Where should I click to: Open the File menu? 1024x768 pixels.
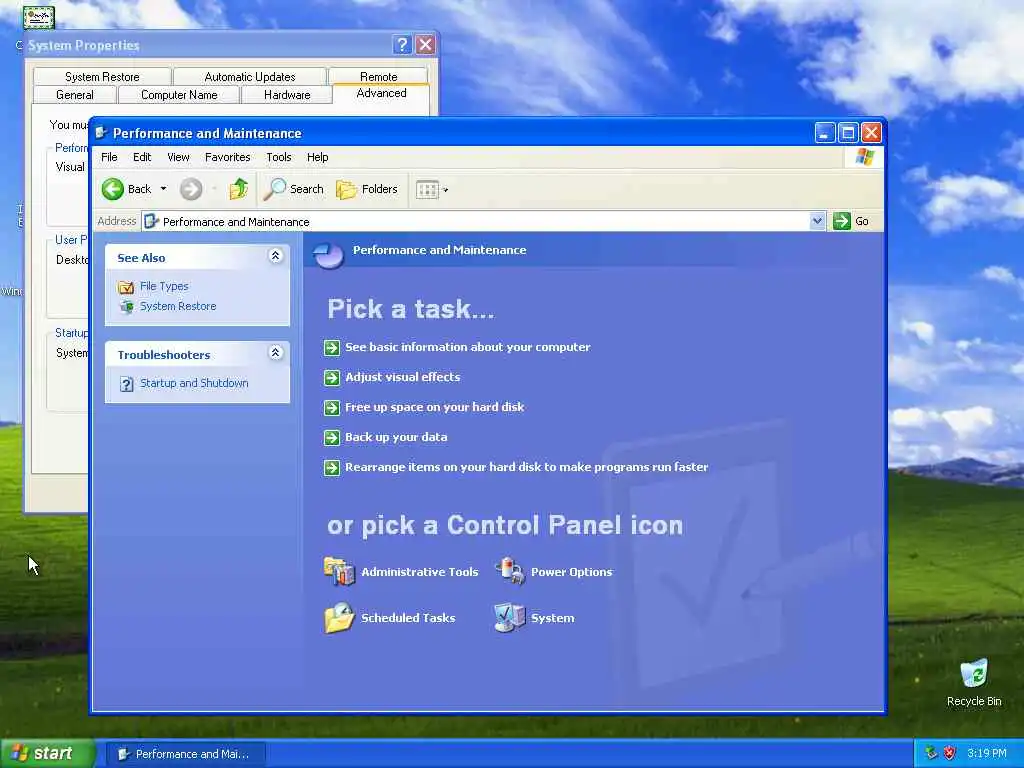(109, 157)
